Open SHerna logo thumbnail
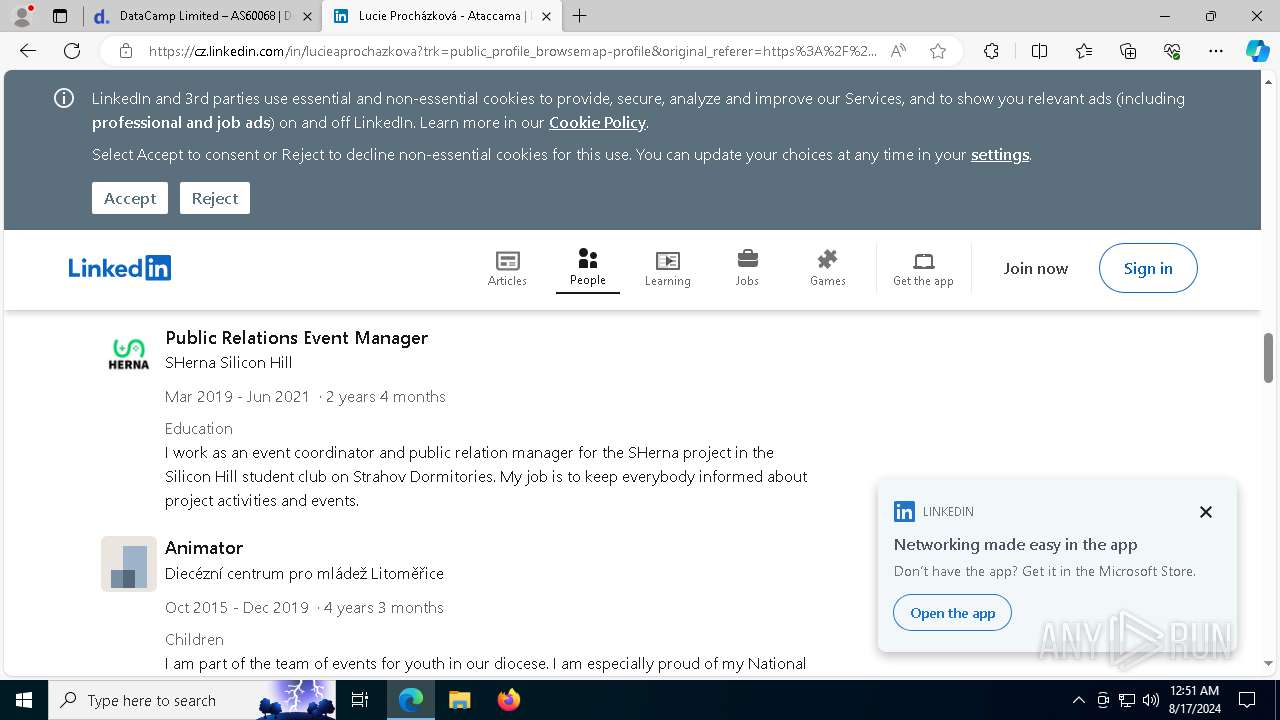 click(x=129, y=354)
